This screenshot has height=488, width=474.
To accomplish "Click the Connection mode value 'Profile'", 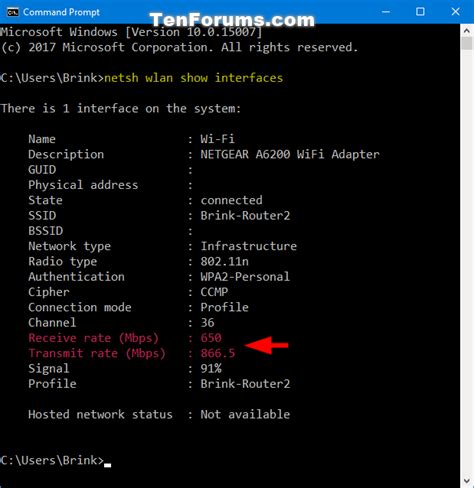I will (225, 307).
